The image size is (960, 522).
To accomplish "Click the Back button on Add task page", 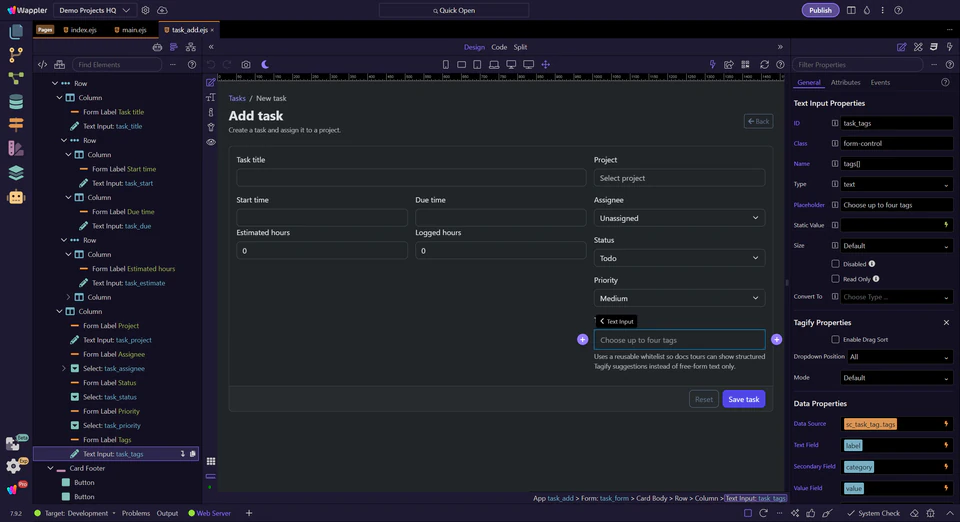I will pos(758,121).
